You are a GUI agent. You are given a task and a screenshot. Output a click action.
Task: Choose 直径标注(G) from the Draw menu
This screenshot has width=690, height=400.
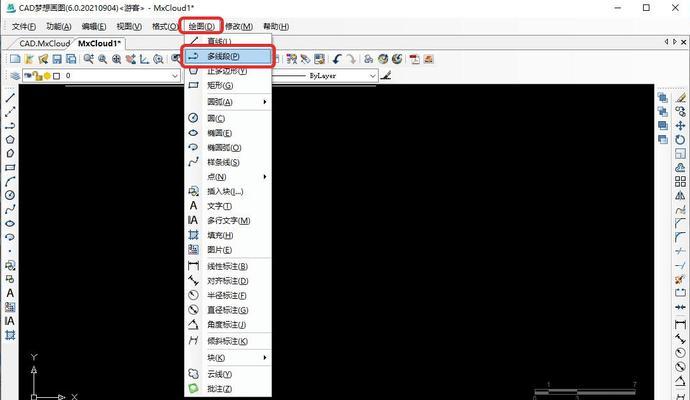point(228,310)
